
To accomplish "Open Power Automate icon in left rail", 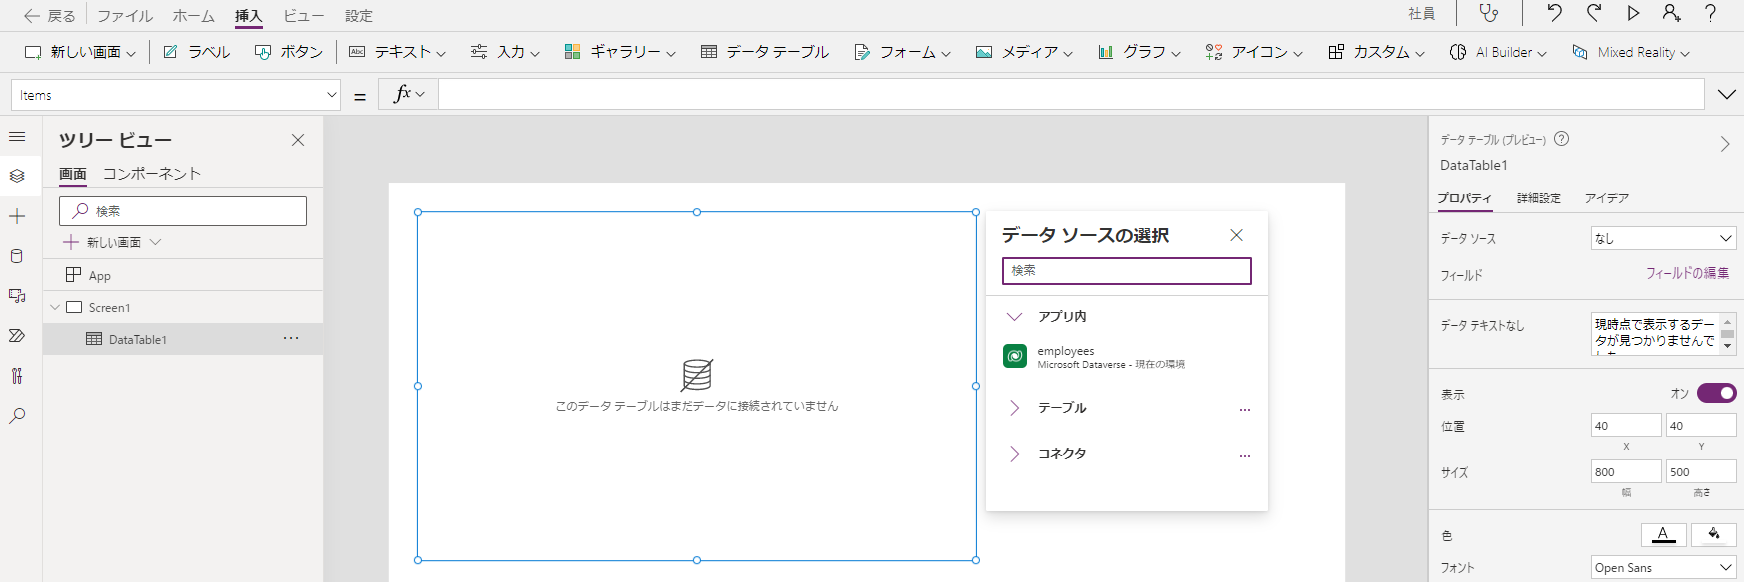I will pos(17,336).
